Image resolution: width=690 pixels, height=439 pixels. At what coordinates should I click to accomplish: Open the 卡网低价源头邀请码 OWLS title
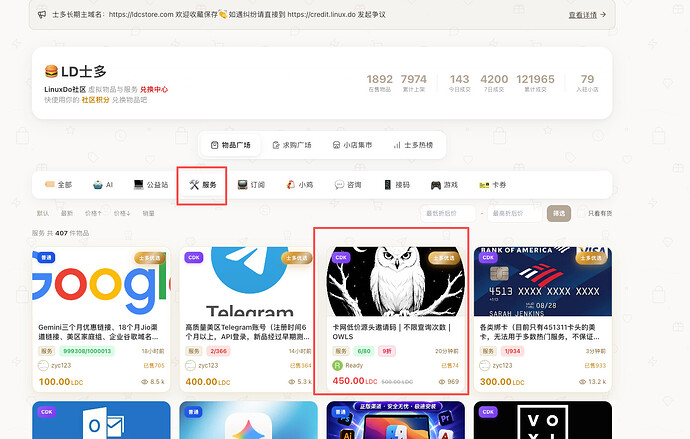coord(392,332)
